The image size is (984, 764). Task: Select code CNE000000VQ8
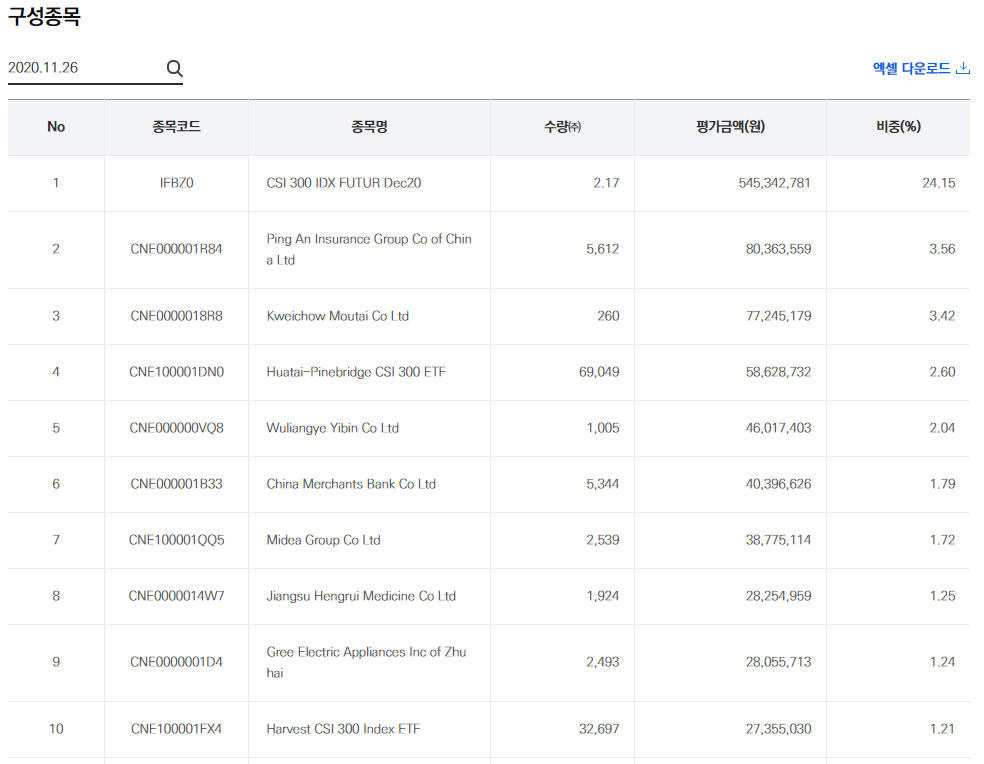[x=176, y=428]
